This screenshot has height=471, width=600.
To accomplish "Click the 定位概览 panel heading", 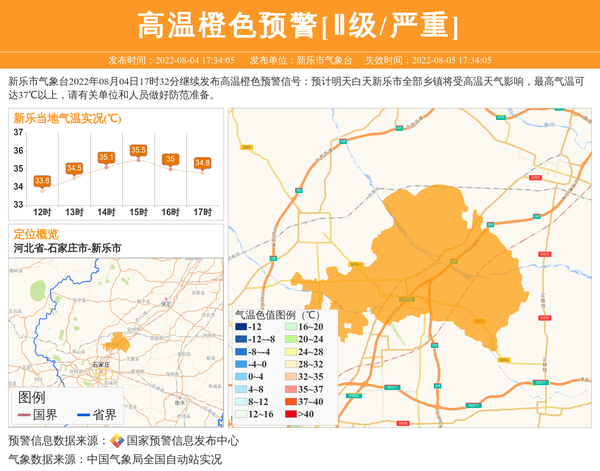I will pyautogui.click(x=36, y=234).
